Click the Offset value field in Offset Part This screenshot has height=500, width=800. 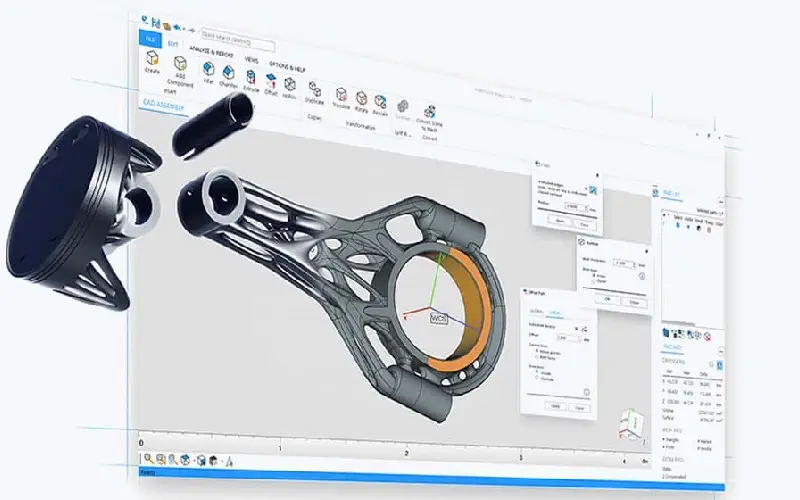[567, 338]
